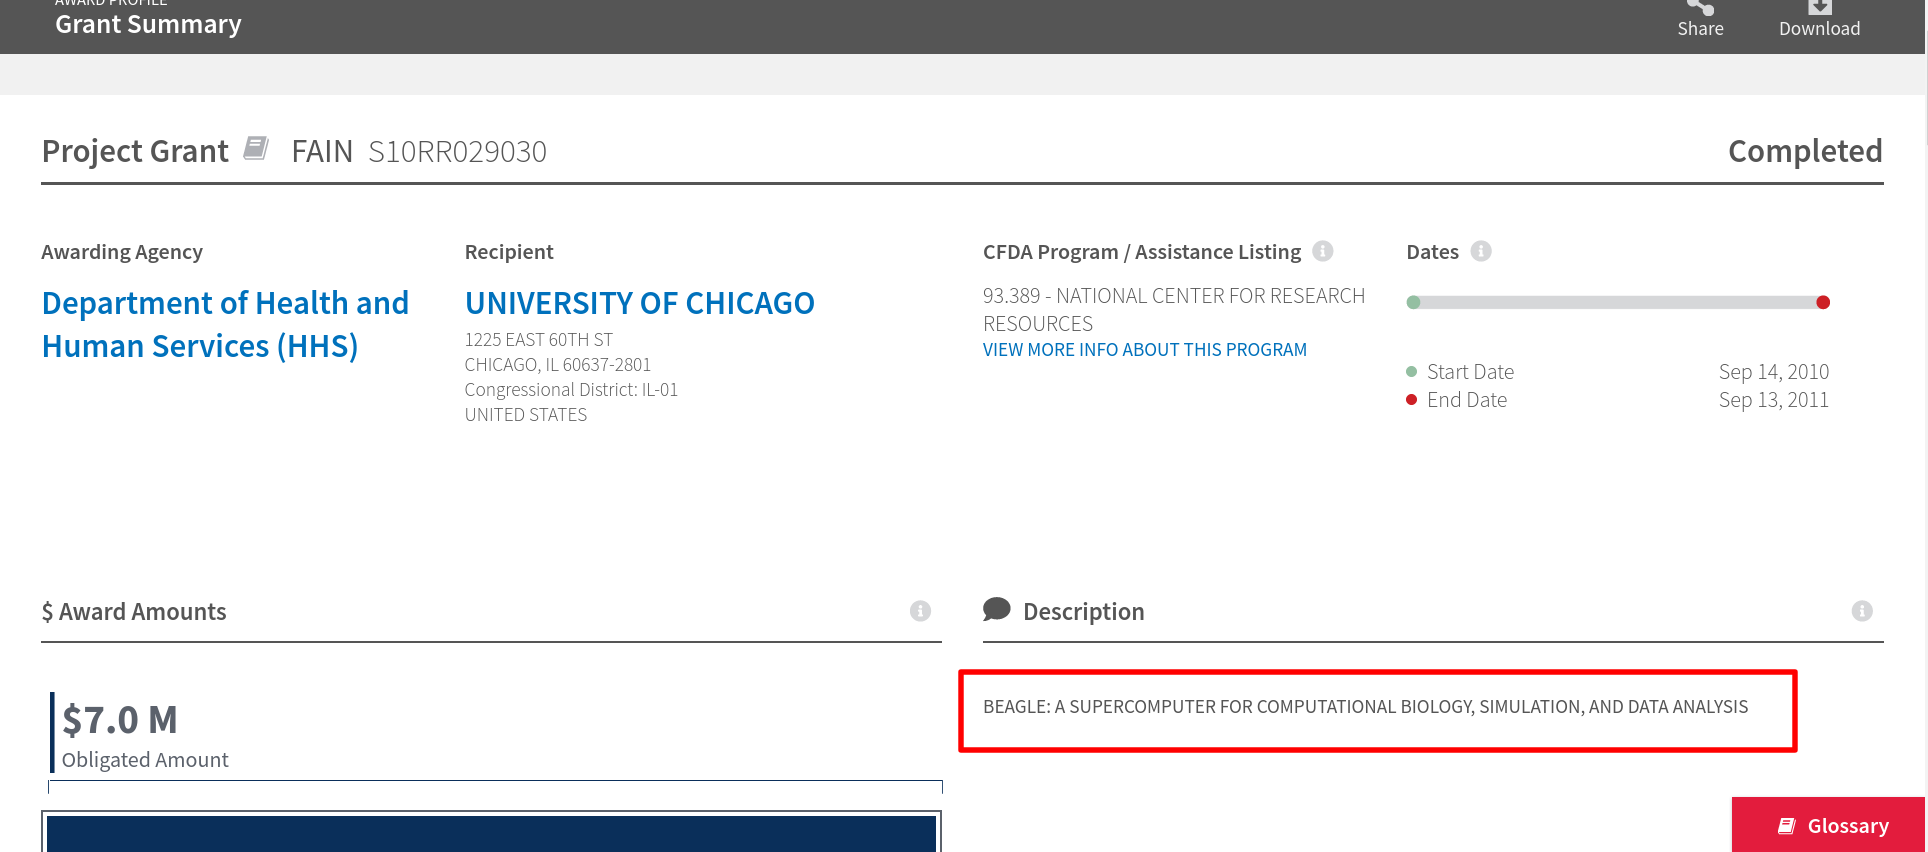Click the Sep 14, 2010 start date
This screenshot has height=852, width=1928.
click(x=1774, y=372)
